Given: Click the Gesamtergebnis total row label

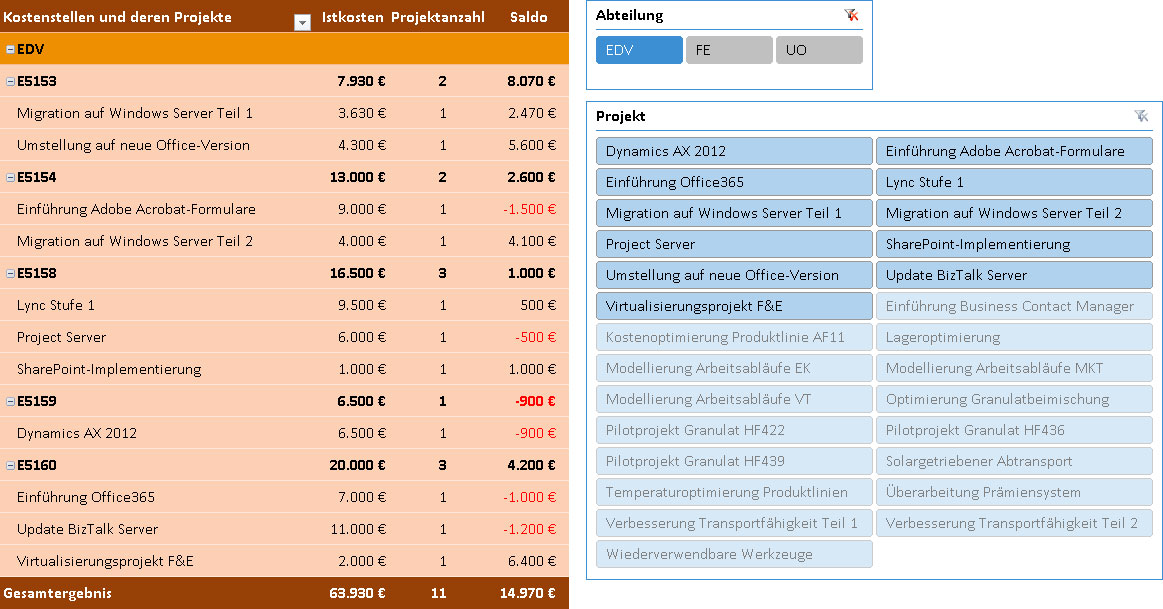Looking at the screenshot, I should (x=57, y=593).
